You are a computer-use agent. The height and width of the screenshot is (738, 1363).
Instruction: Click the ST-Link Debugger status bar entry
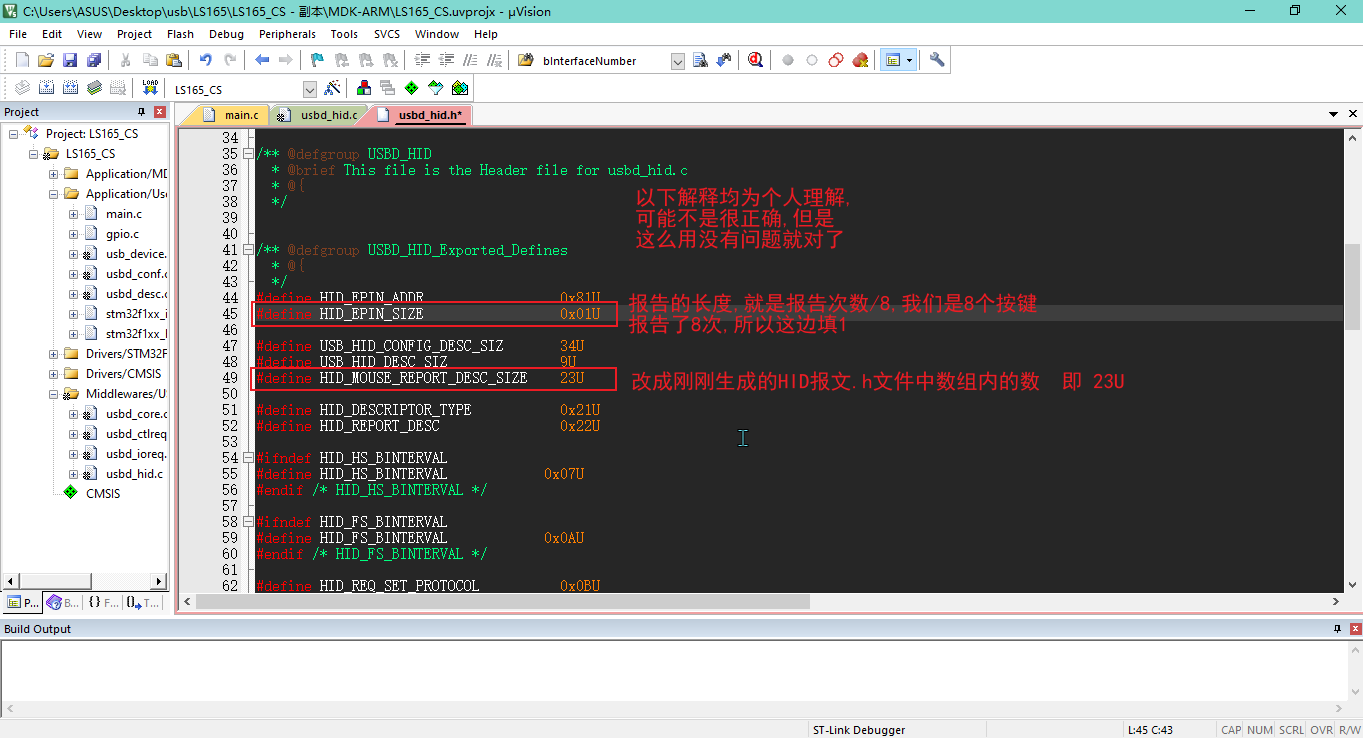point(858,730)
